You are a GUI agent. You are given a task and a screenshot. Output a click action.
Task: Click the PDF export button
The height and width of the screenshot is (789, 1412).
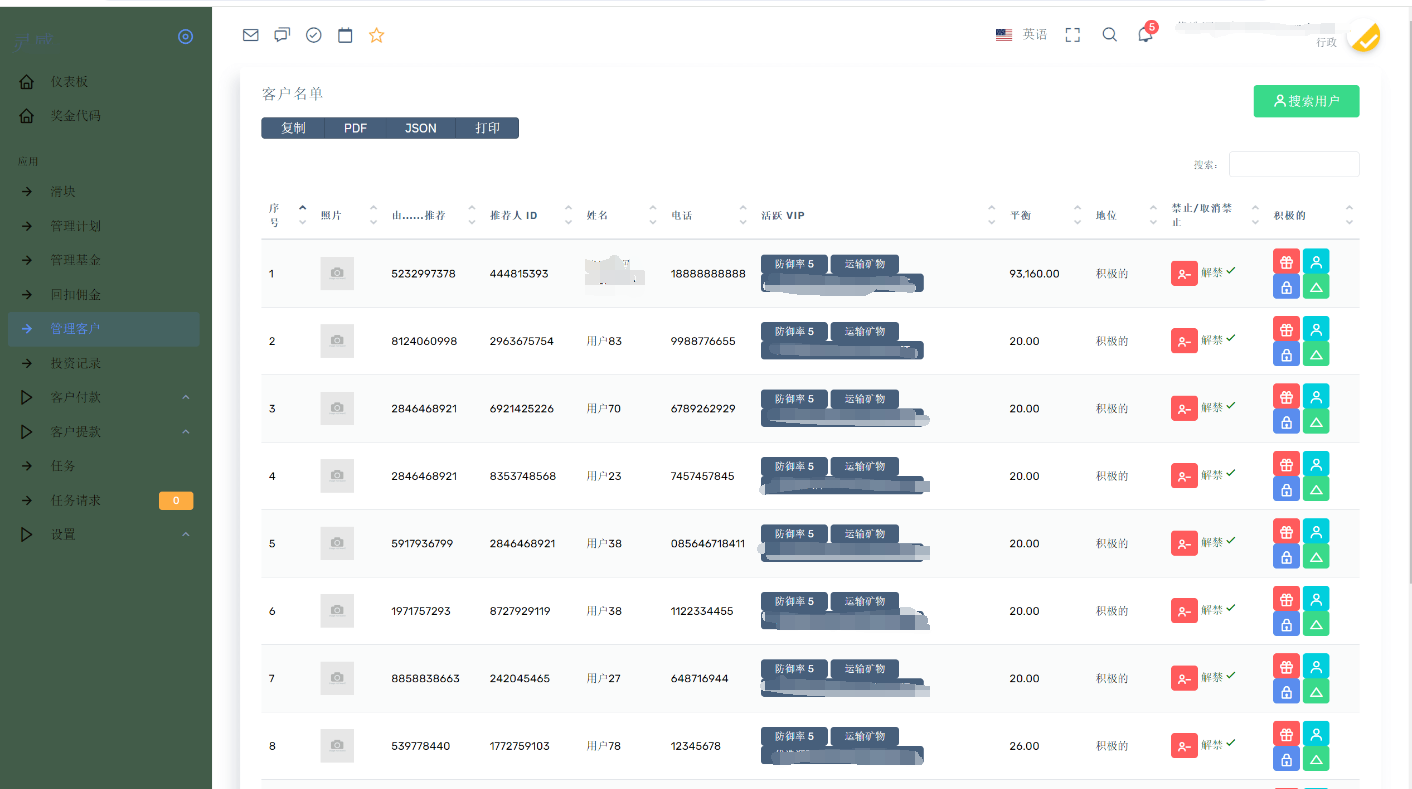pyautogui.click(x=355, y=128)
